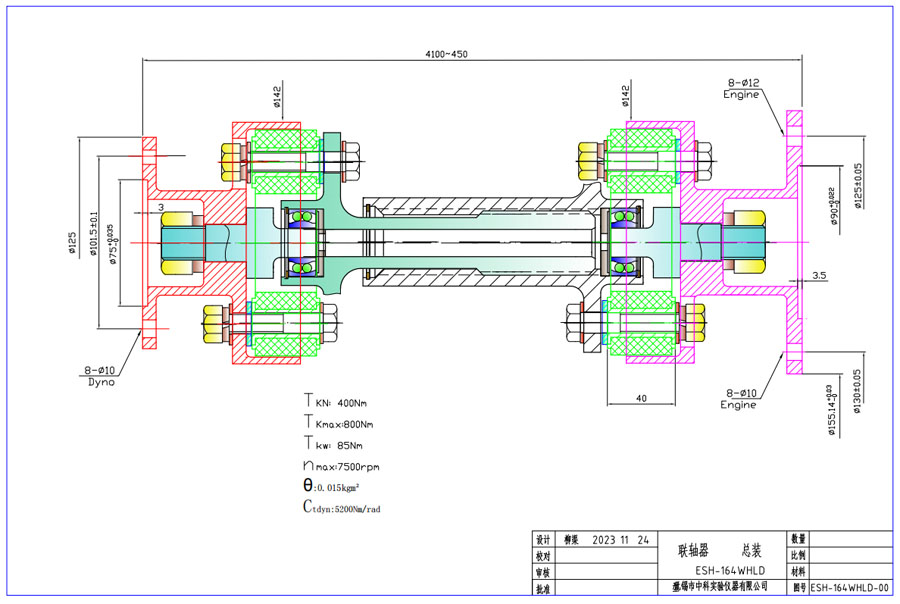Click the 2023 11 24 date in title block
Image resolution: width=900 pixels, height=604 pixels.
(620, 540)
